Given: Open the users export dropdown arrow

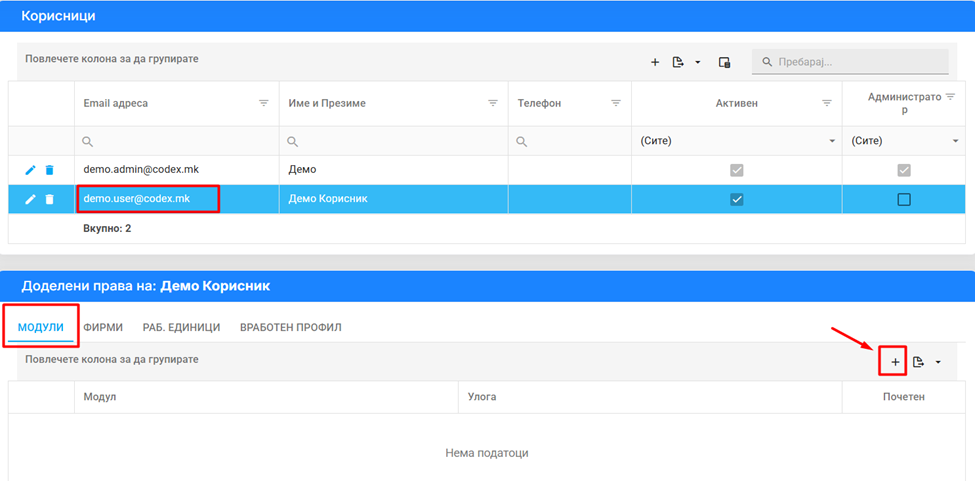Looking at the screenshot, I should 697,62.
